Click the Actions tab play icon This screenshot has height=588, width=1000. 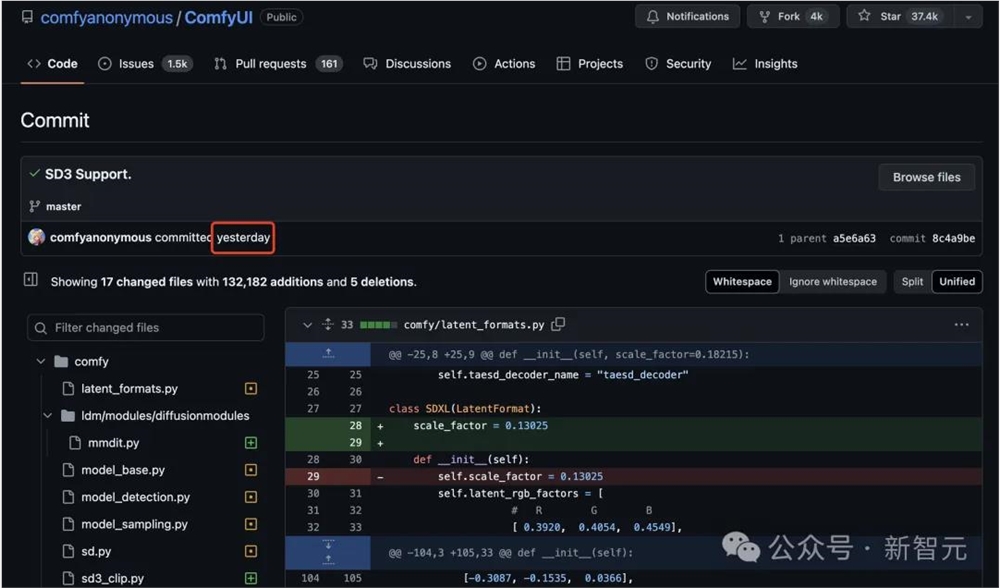point(480,64)
